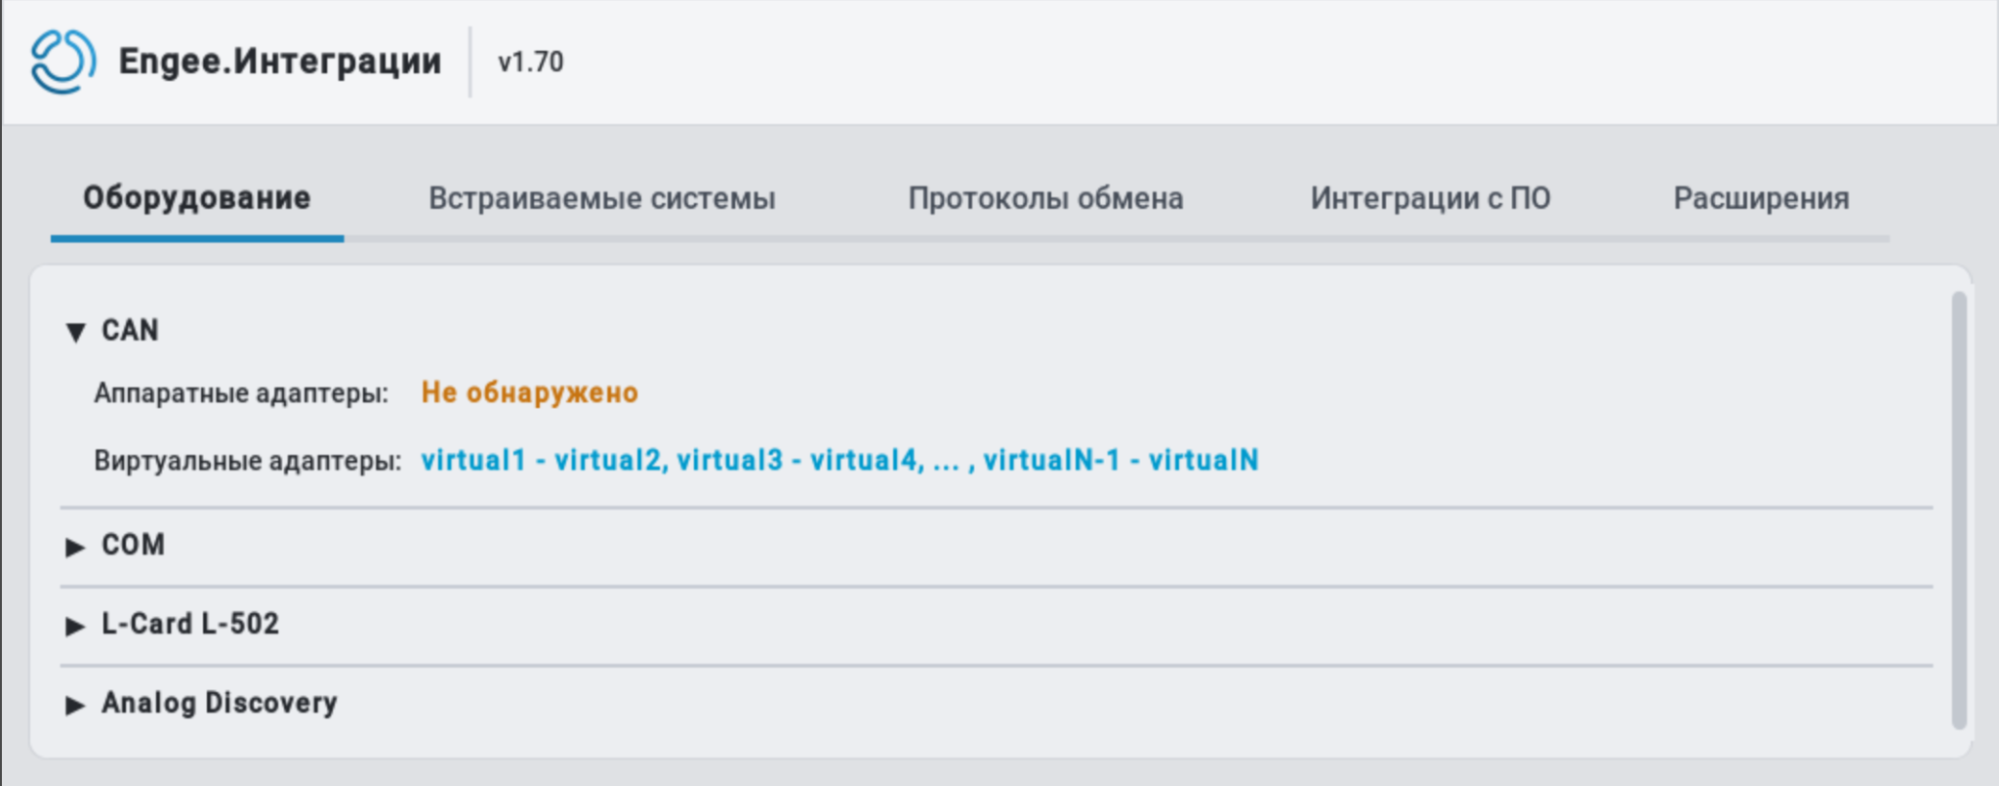1999x786 pixels.
Task: Select the Оборудование tab
Action: 197,198
